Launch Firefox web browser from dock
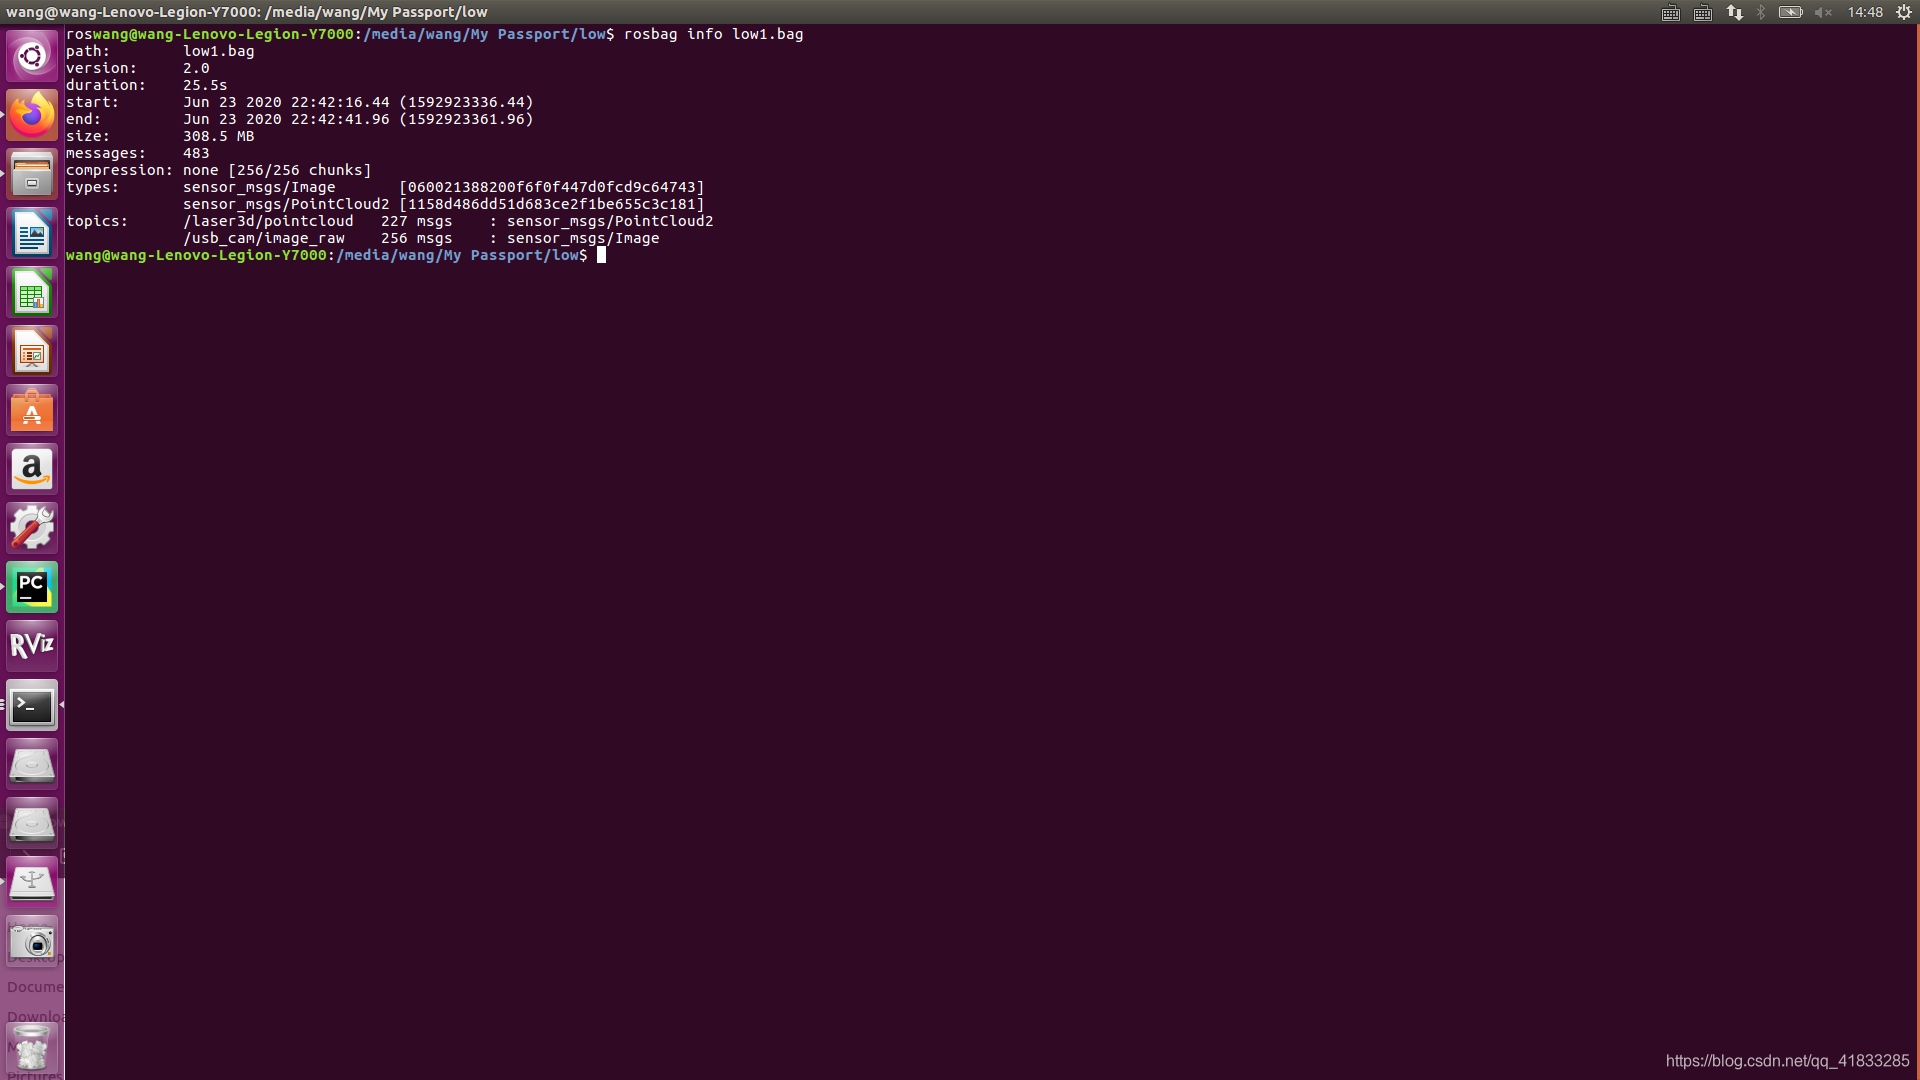1920x1080 pixels. coord(32,115)
